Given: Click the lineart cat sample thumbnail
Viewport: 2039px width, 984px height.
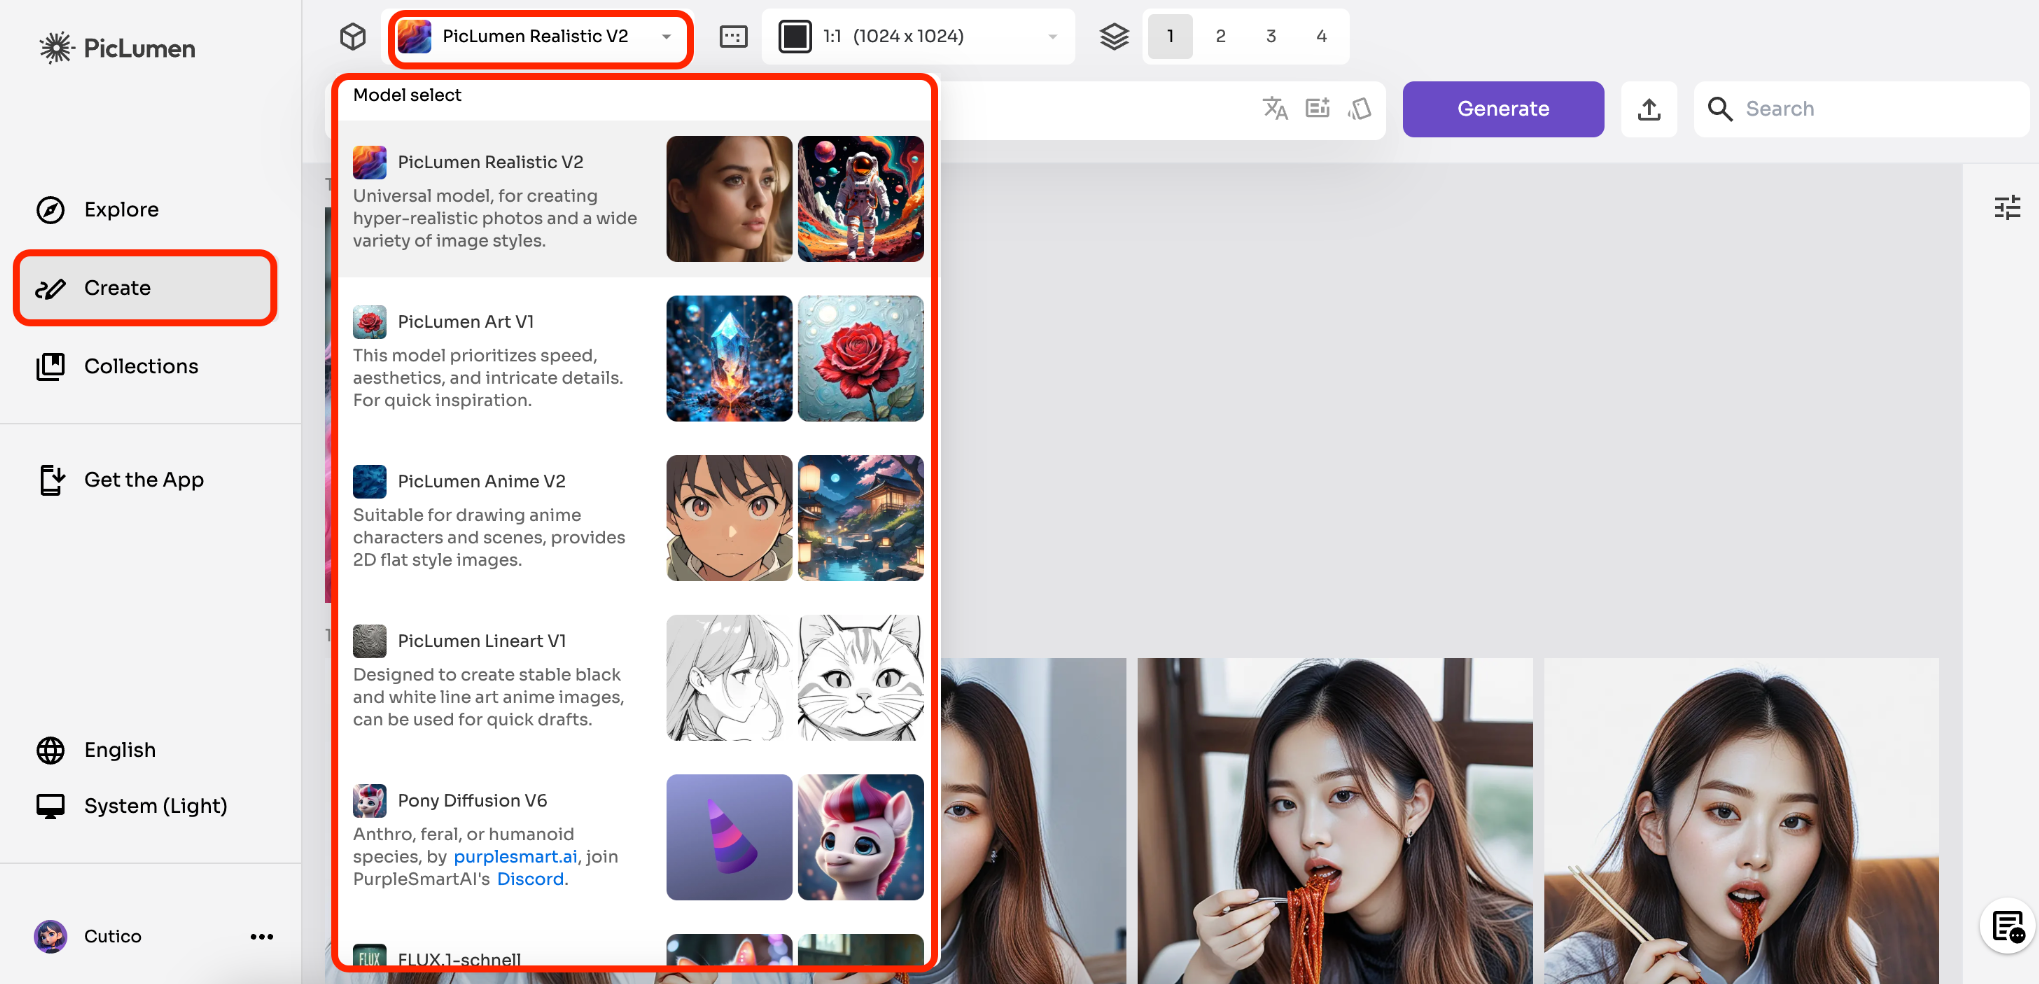Looking at the screenshot, I should [x=861, y=678].
